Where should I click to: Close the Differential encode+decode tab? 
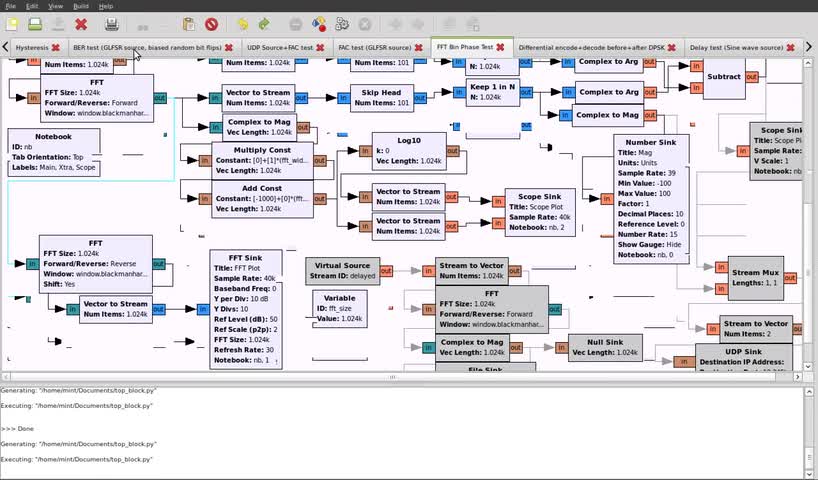coord(672,47)
